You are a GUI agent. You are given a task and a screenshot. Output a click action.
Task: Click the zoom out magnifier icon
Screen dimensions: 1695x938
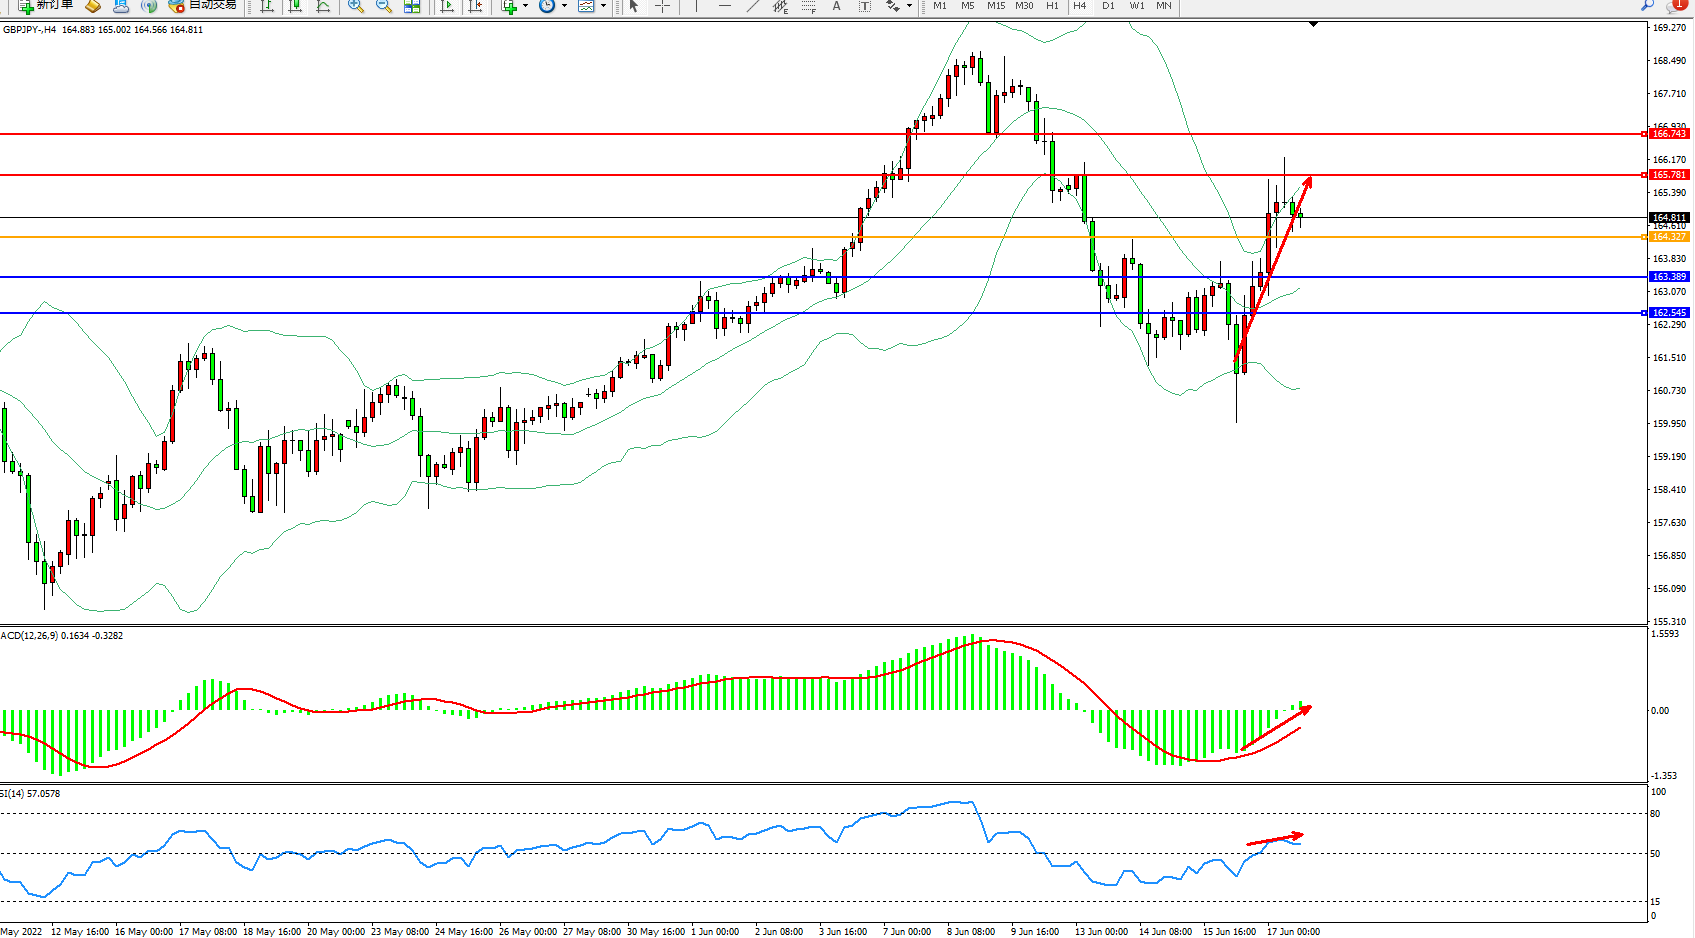pyautogui.click(x=383, y=6)
